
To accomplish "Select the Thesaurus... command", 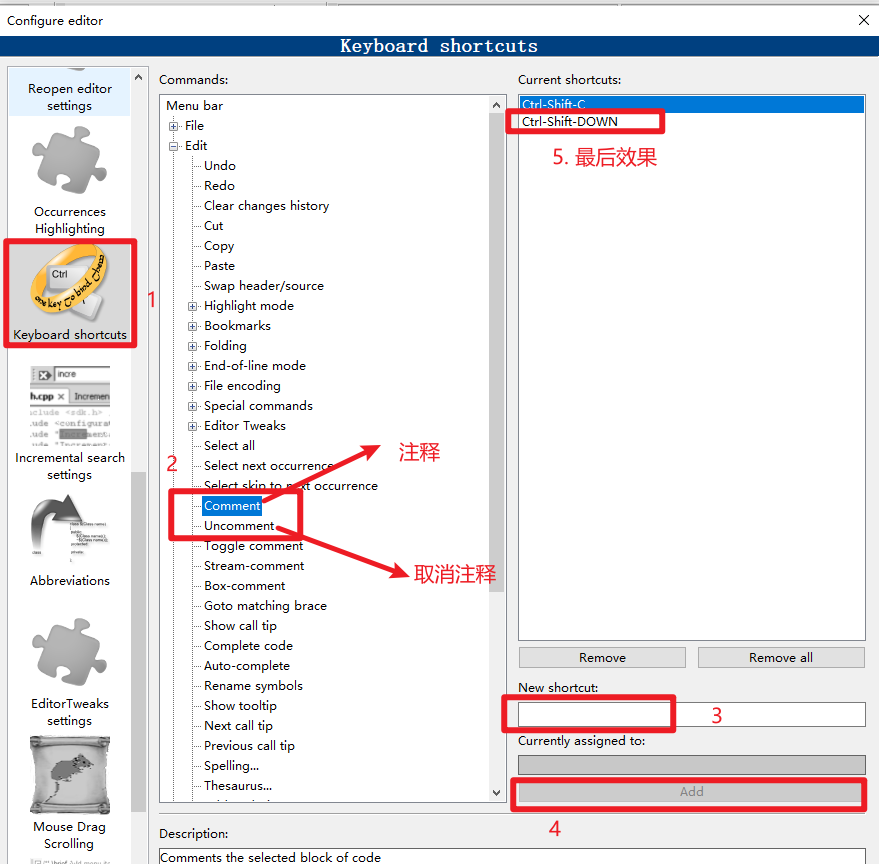I will click(x=238, y=786).
